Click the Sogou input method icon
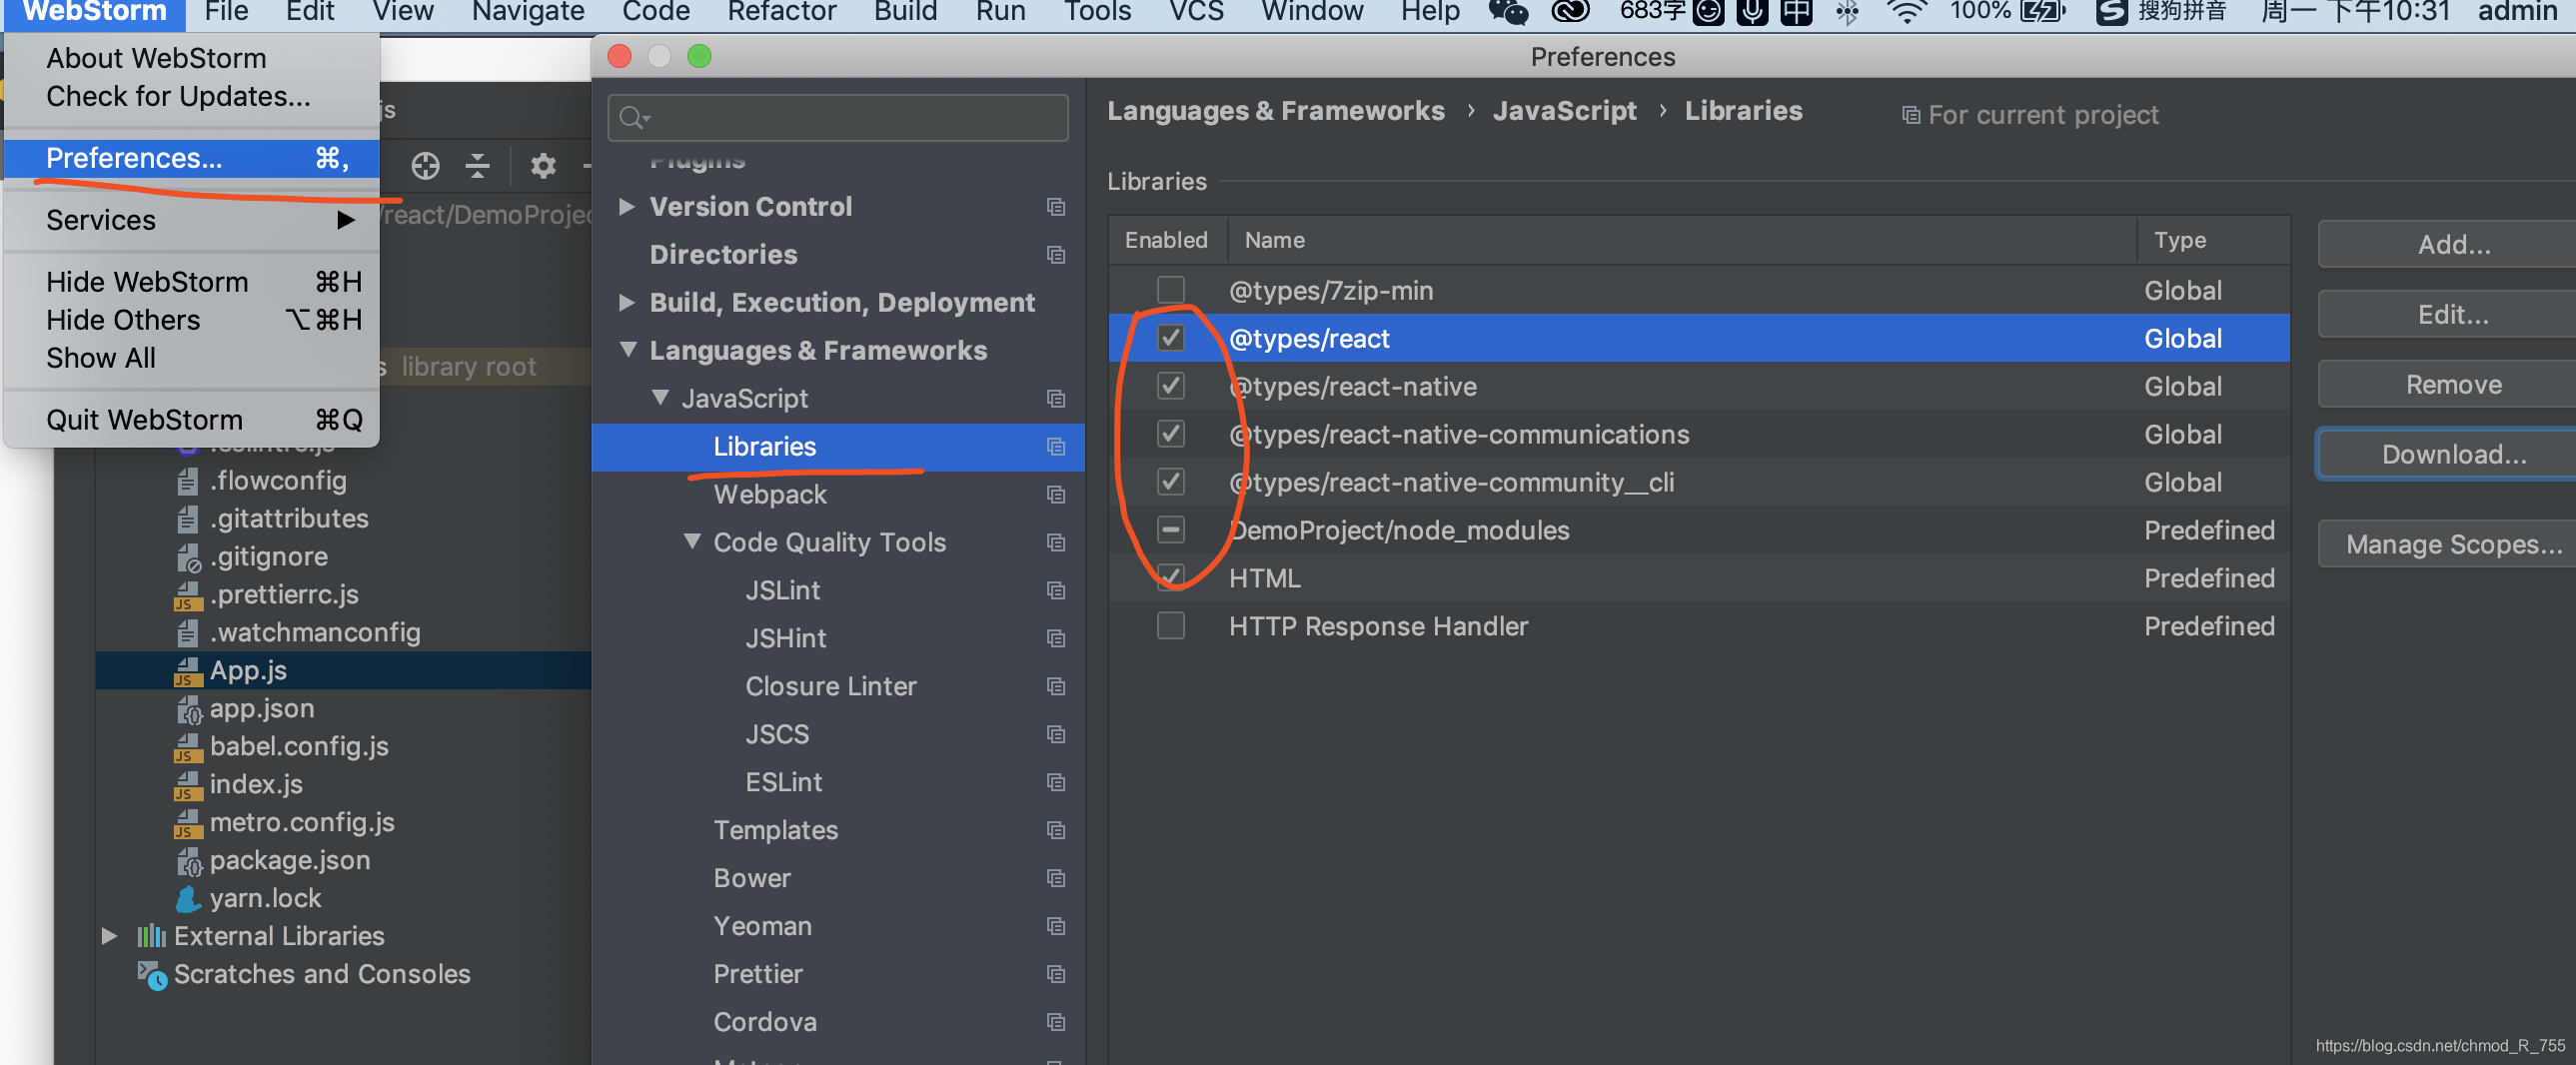 point(2111,12)
